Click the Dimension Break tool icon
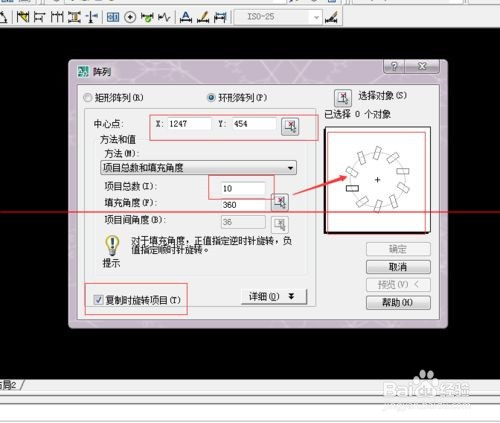Image resolution: width=500 pixels, height=423 pixels. pyautogui.click(x=91, y=17)
